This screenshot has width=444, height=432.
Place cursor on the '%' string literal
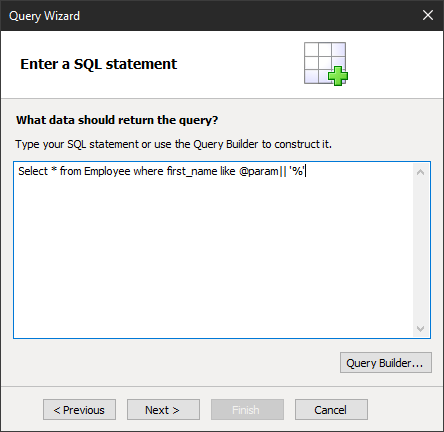tap(297, 171)
